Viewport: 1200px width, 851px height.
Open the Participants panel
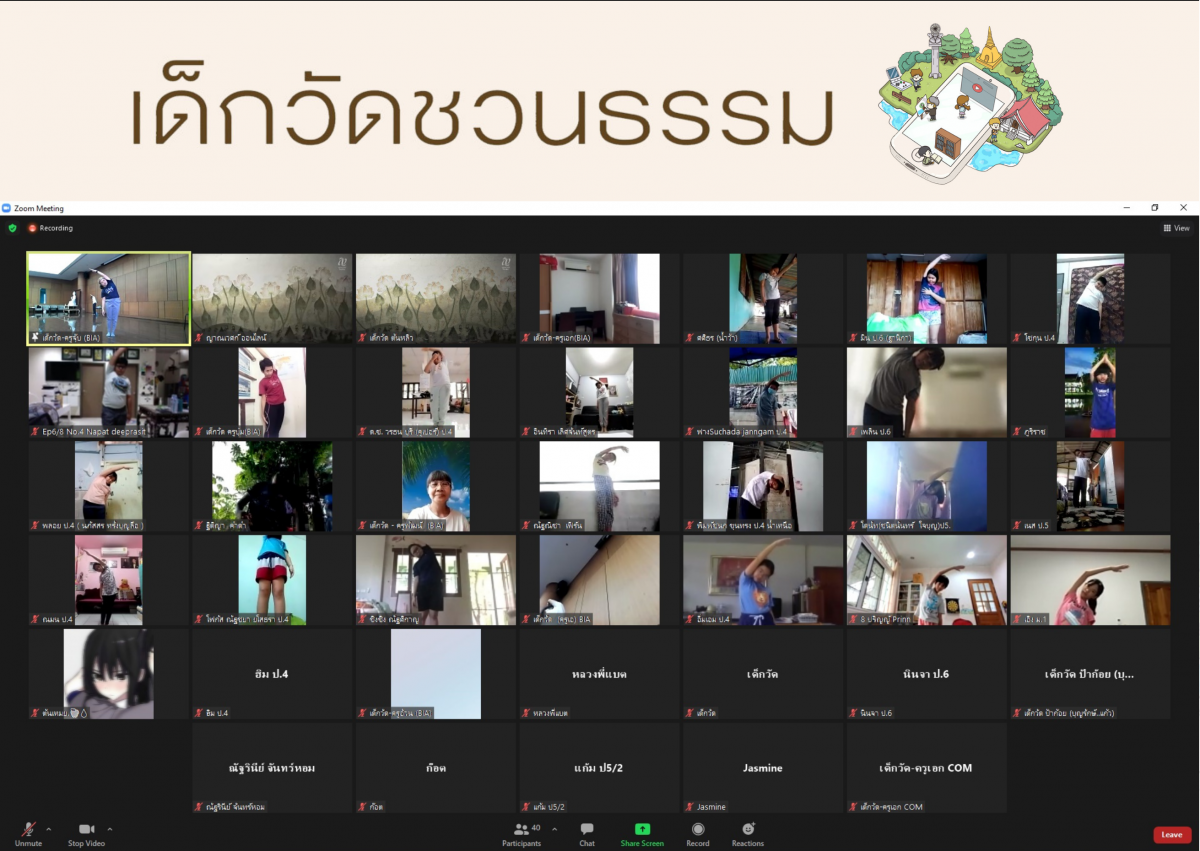click(x=521, y=830)
